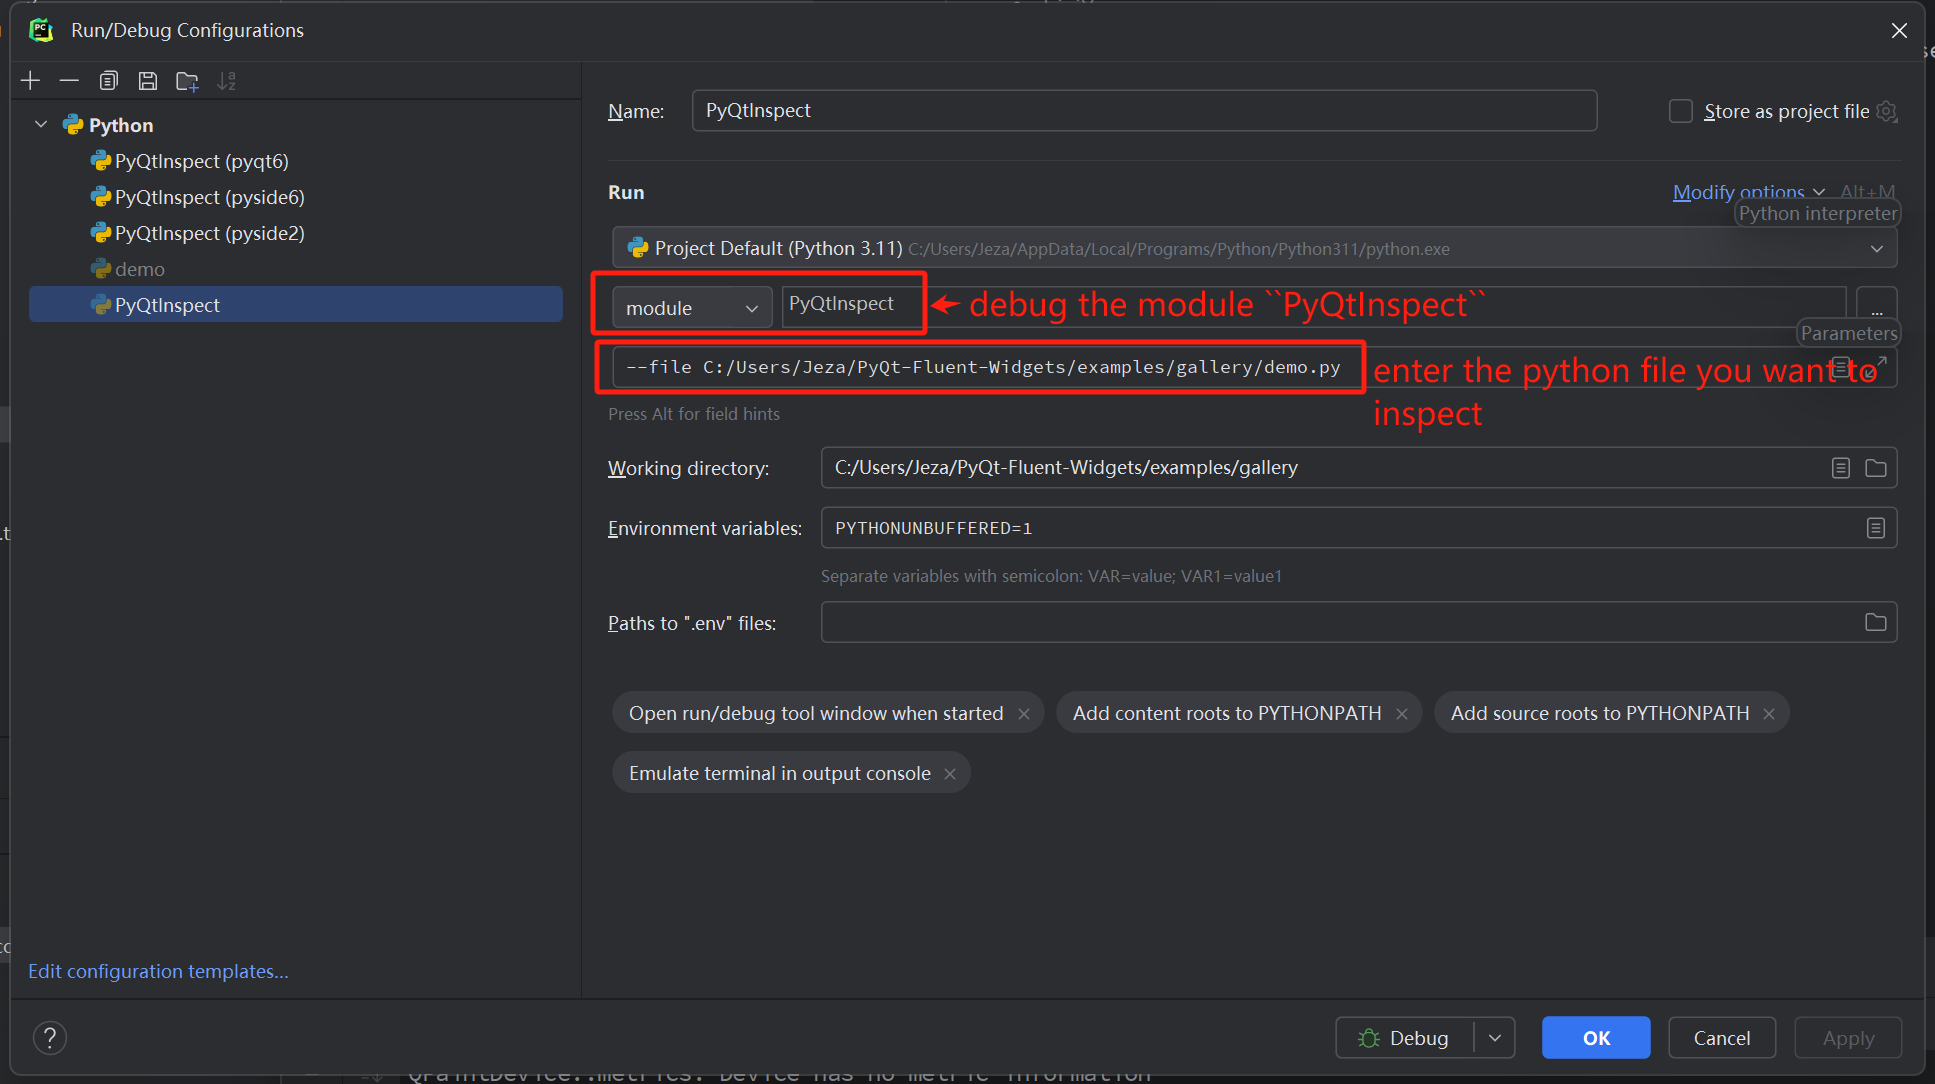1935x1084 pixels.
Task: Open Edit configuration templates
Action: [157, 970]
